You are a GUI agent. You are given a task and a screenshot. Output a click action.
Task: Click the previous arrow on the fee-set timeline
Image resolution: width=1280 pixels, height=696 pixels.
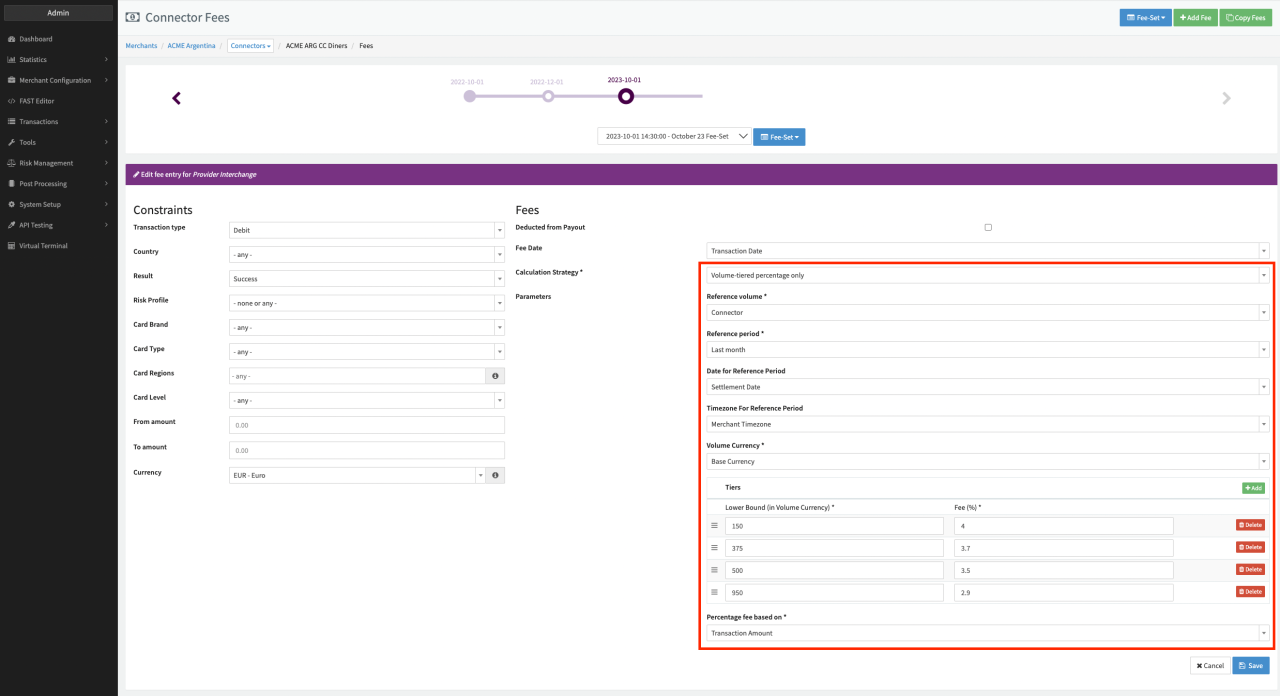tap(176, 98)
